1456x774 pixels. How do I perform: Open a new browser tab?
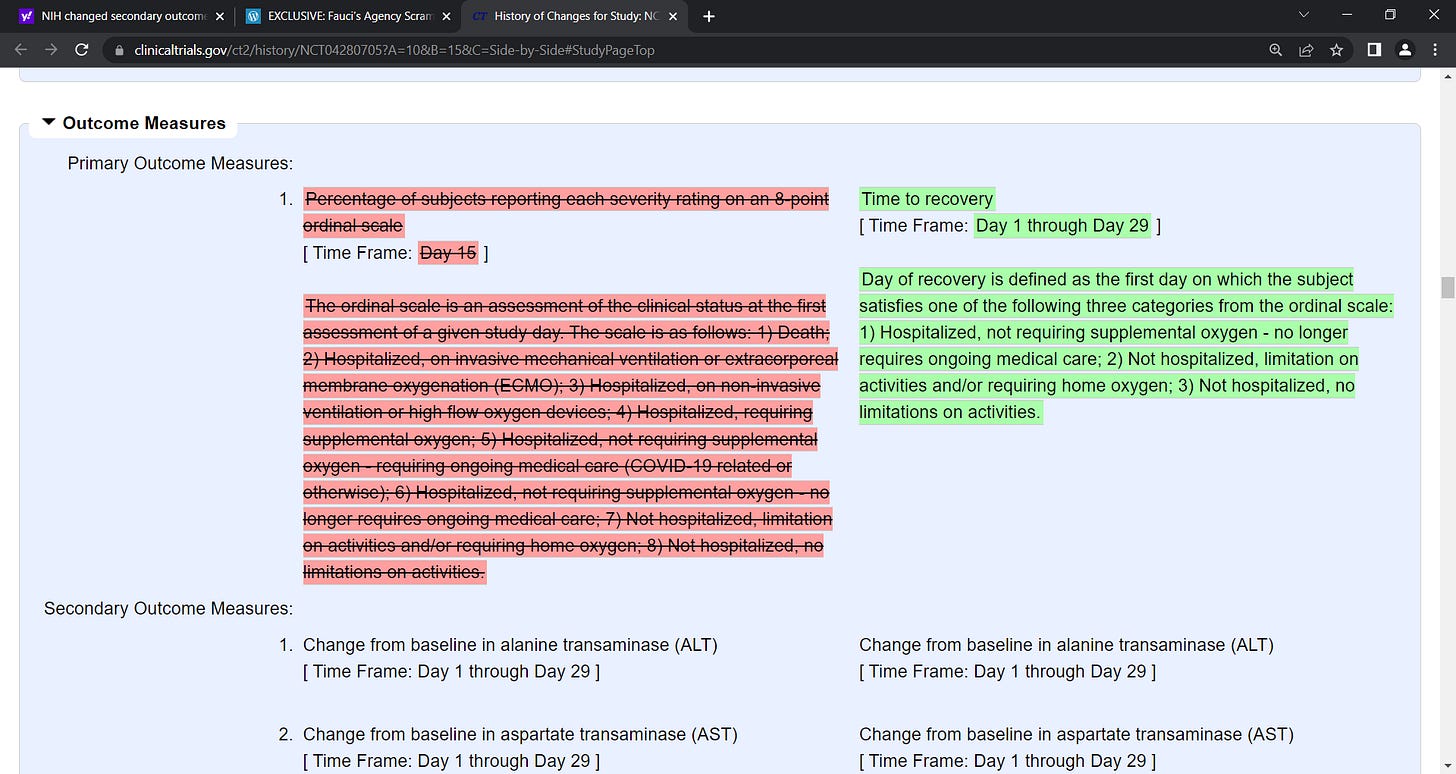point(709,16)
